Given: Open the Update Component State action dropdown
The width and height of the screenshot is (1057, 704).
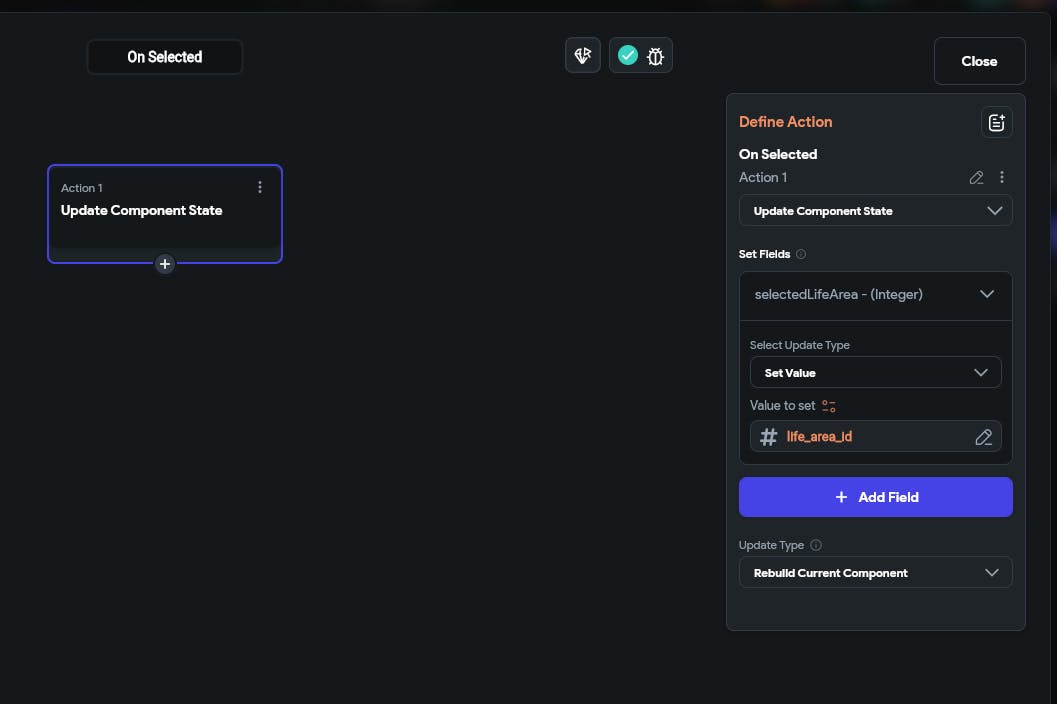Looking at the screenshot, I should click(x=875, y=211).
